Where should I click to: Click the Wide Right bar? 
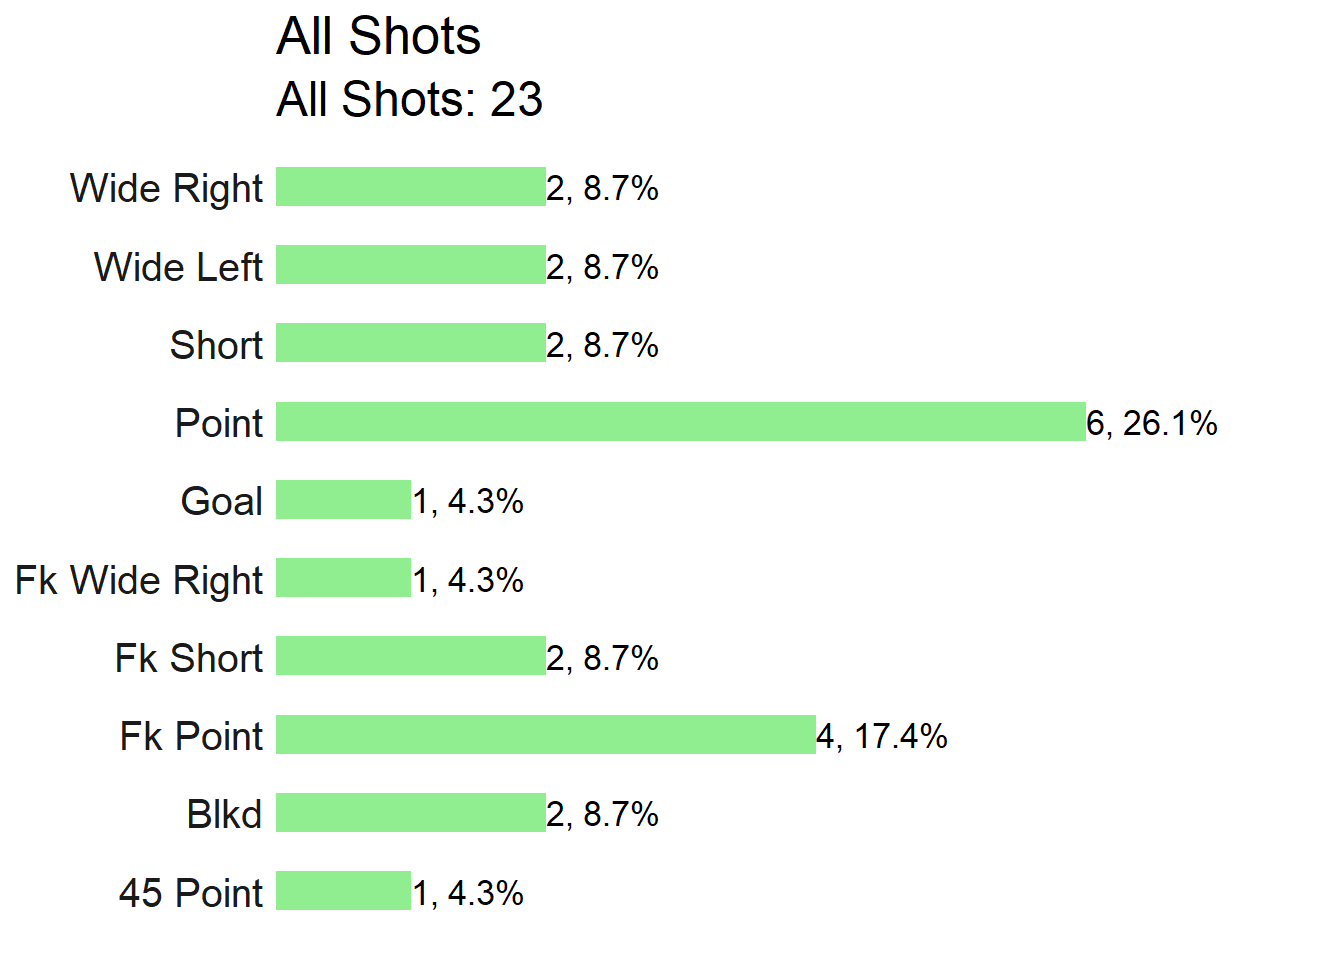tap(411, 187)
